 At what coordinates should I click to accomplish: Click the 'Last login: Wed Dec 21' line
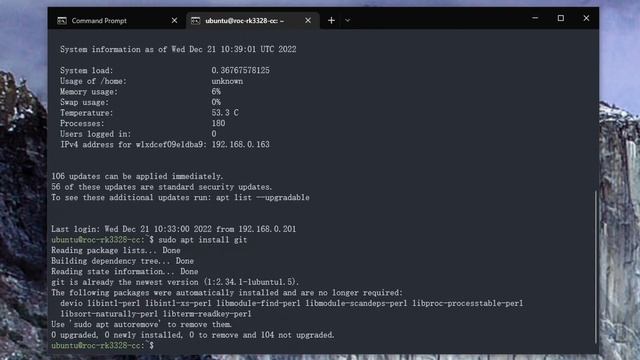pos(173,229)
